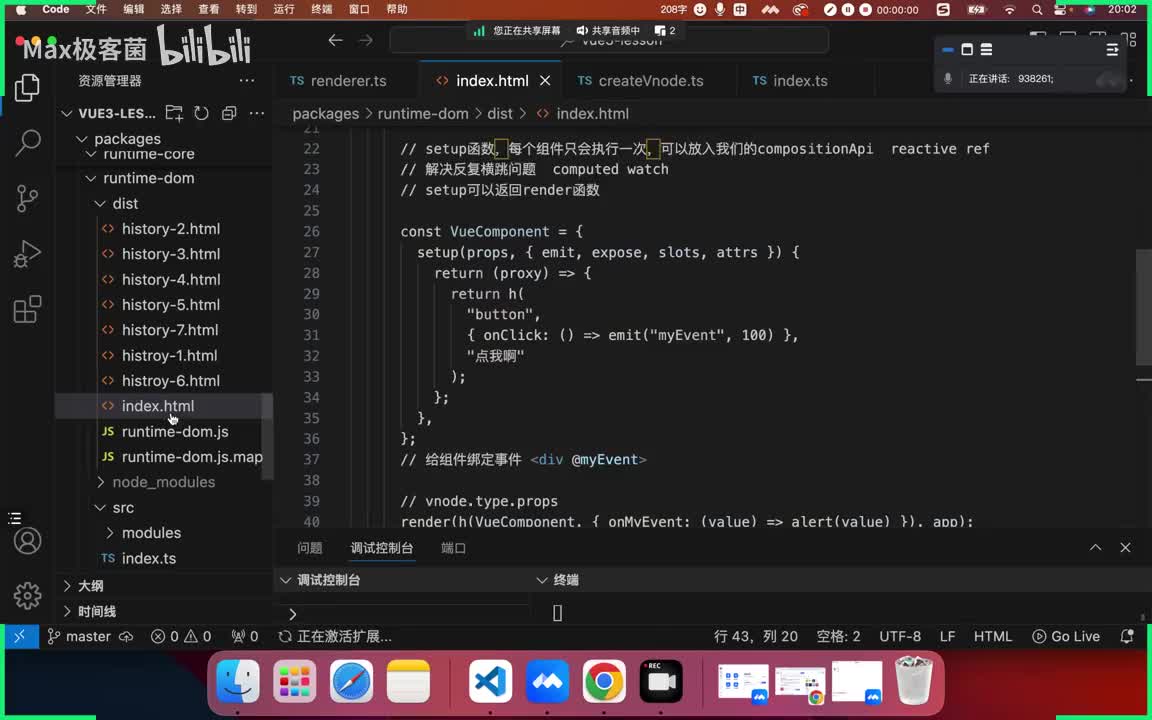The height and width of the screenshot is (720, 1152).
Task: Open Run and Debug view
Action: point(27,253)
